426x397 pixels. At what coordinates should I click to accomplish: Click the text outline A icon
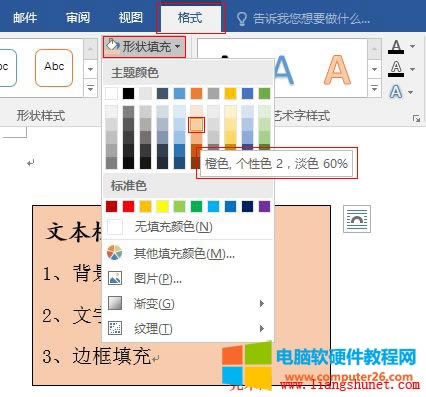[396, 69]
